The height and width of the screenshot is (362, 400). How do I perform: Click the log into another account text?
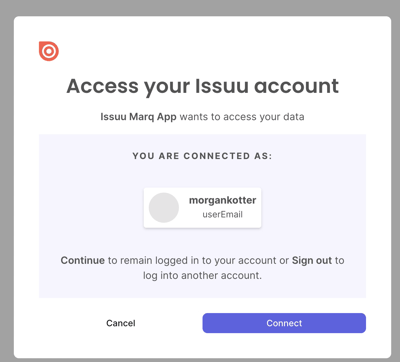[x=202, y=276]
